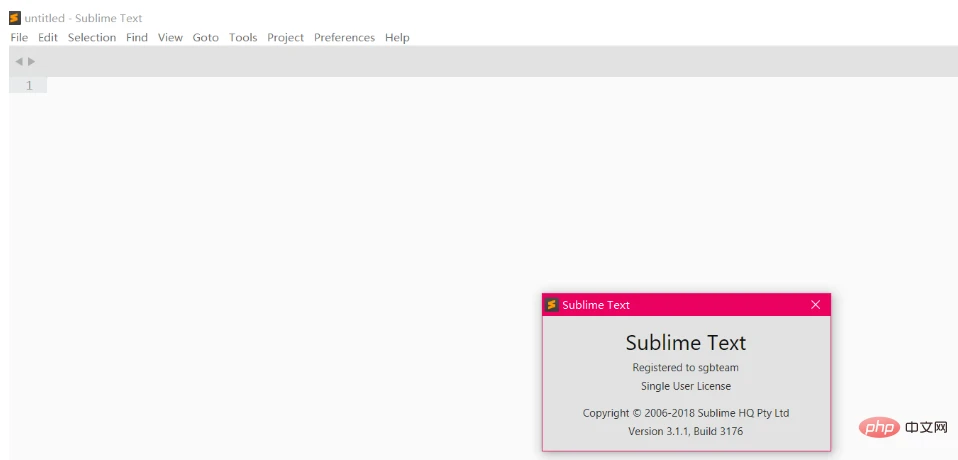Click the 'Version 3.1.1, Build 3176' text
Image resolution: width=958 pixels, height=460 pixels.
(x=686, y=431)
